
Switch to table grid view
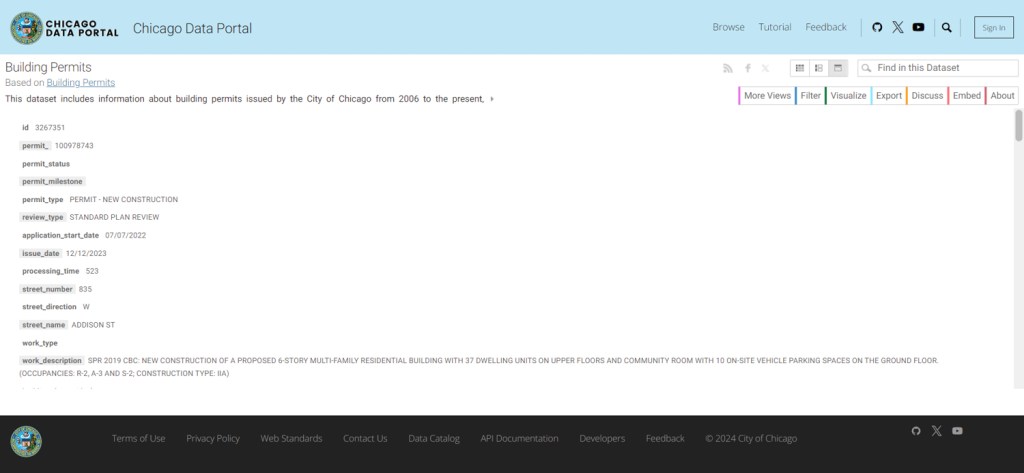point(799,68)
